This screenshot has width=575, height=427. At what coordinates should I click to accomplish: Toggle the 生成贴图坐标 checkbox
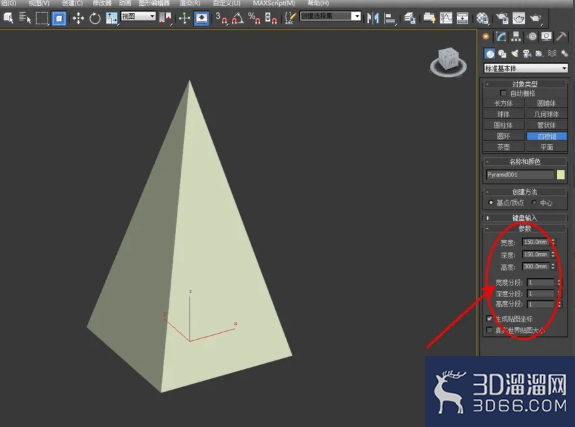(489, 318)
